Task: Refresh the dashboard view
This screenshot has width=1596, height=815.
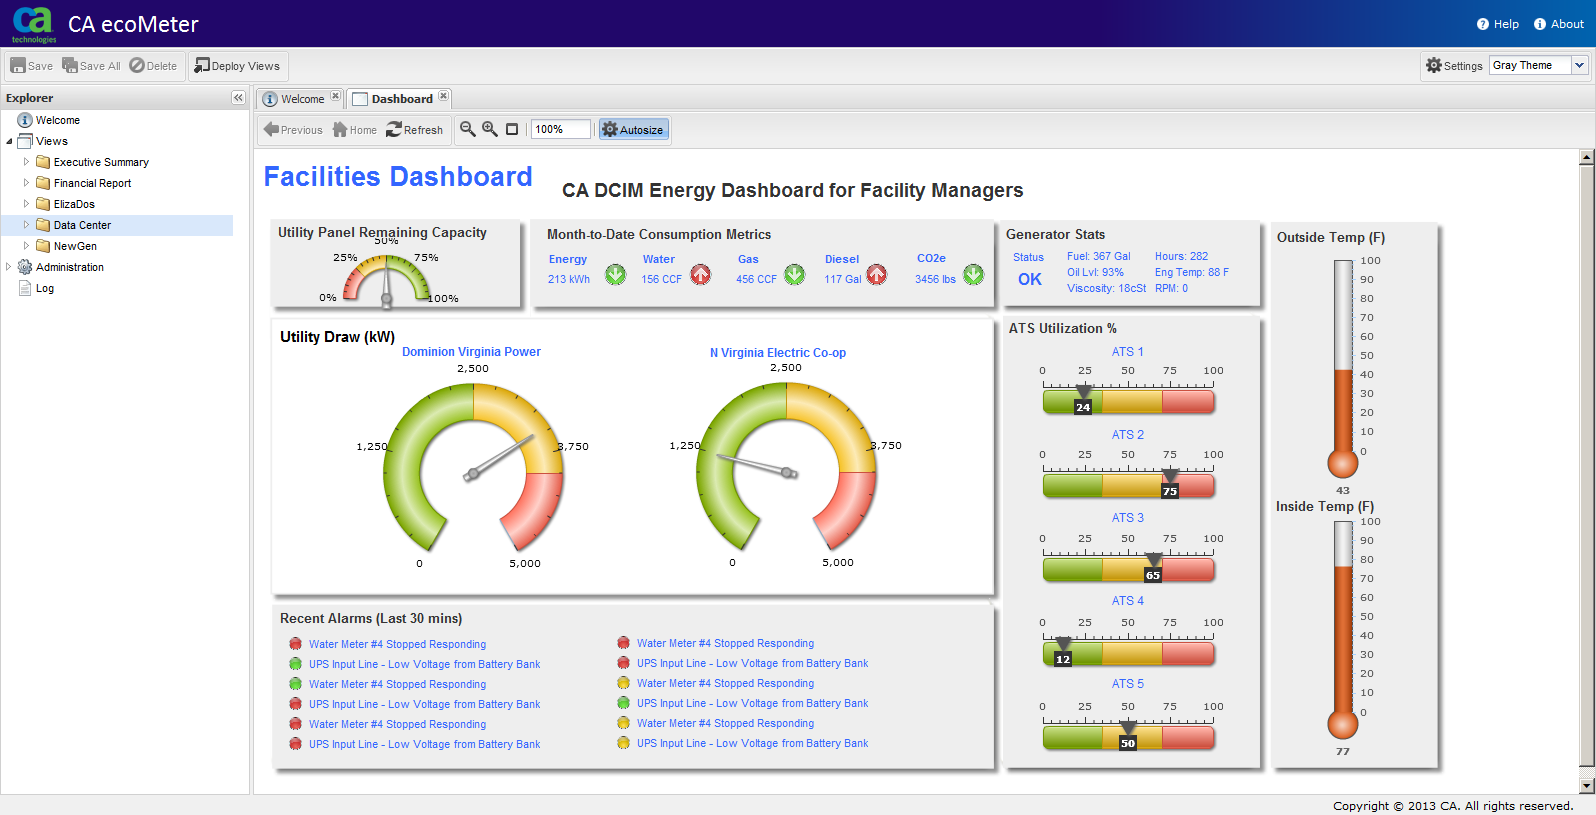Action: 415,130
